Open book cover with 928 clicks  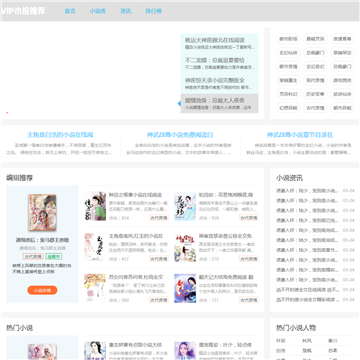[x=185, y=206]
